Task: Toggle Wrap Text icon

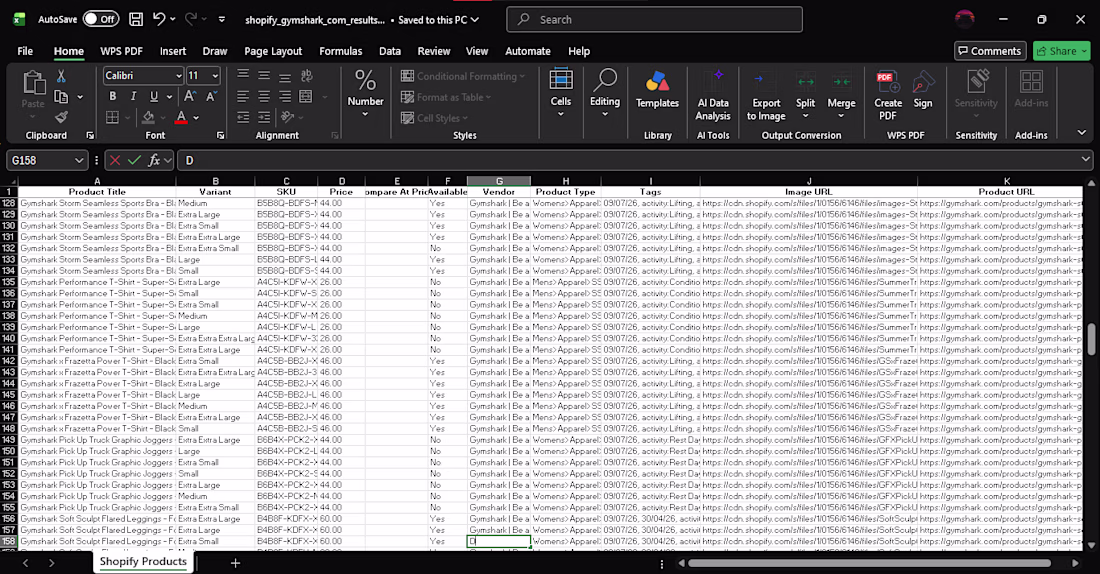Action: click(x=307, y=76)
